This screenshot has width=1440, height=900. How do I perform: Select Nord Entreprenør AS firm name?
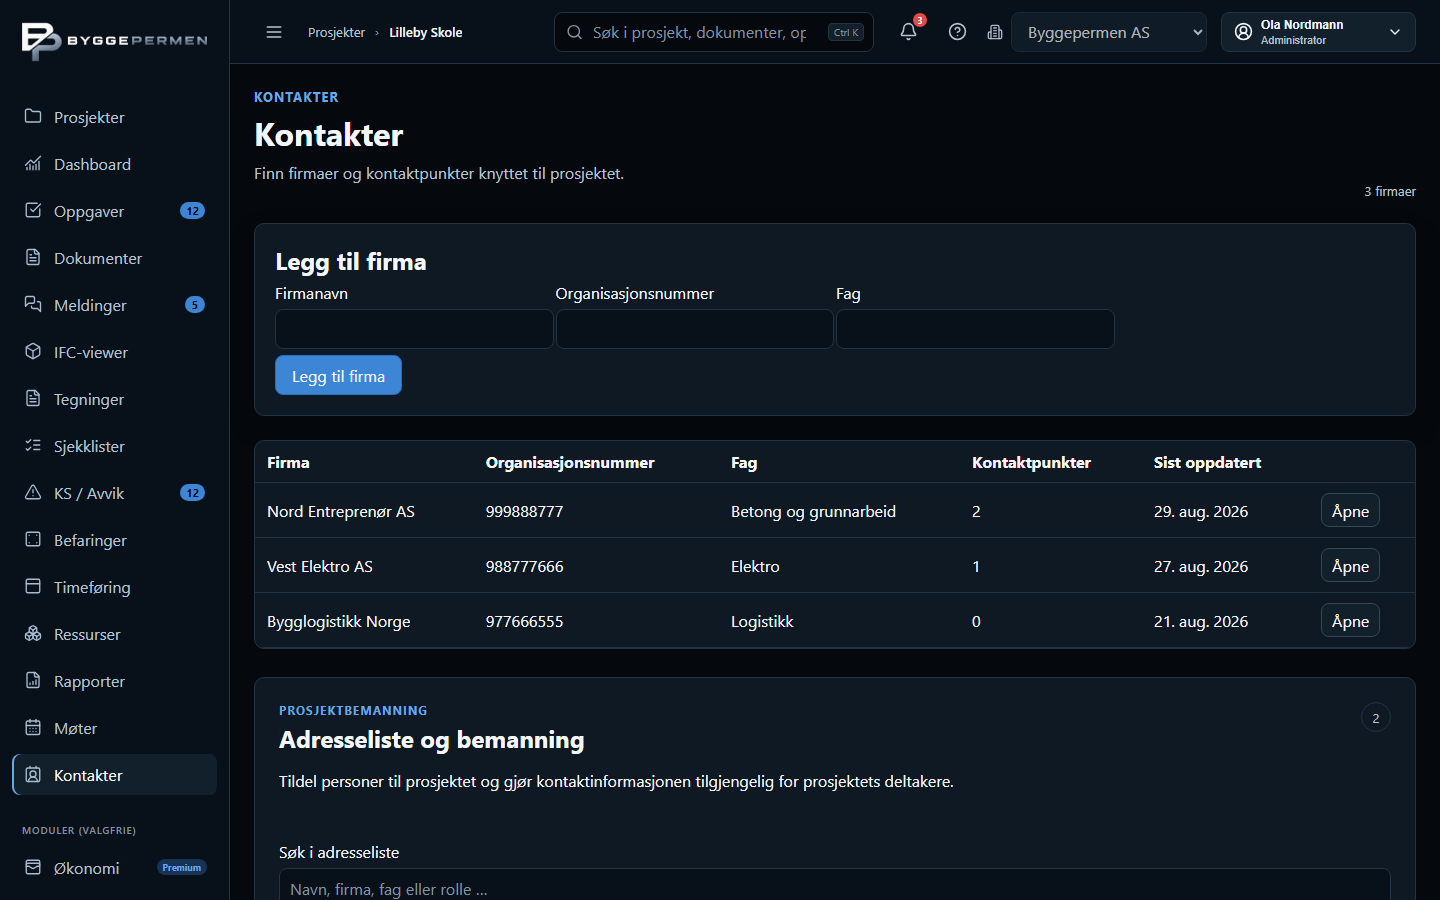pyautogui.click(x=341, y=511)
